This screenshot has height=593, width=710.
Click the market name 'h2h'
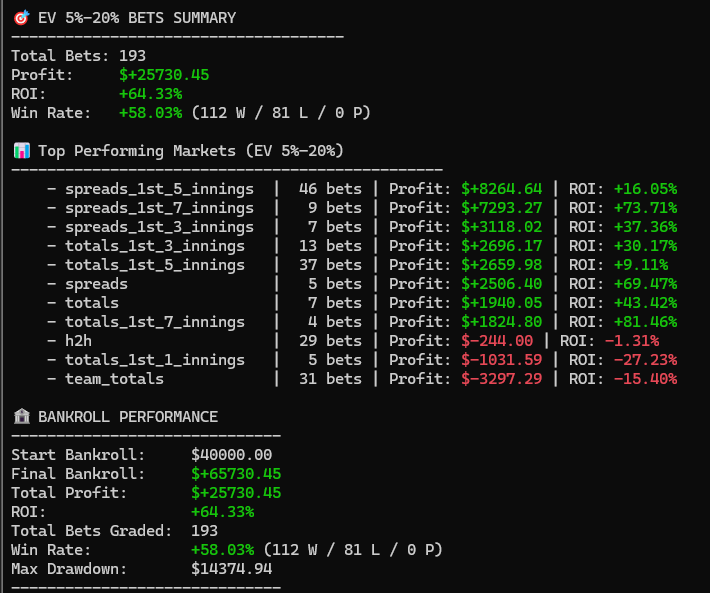pos(78,341)
